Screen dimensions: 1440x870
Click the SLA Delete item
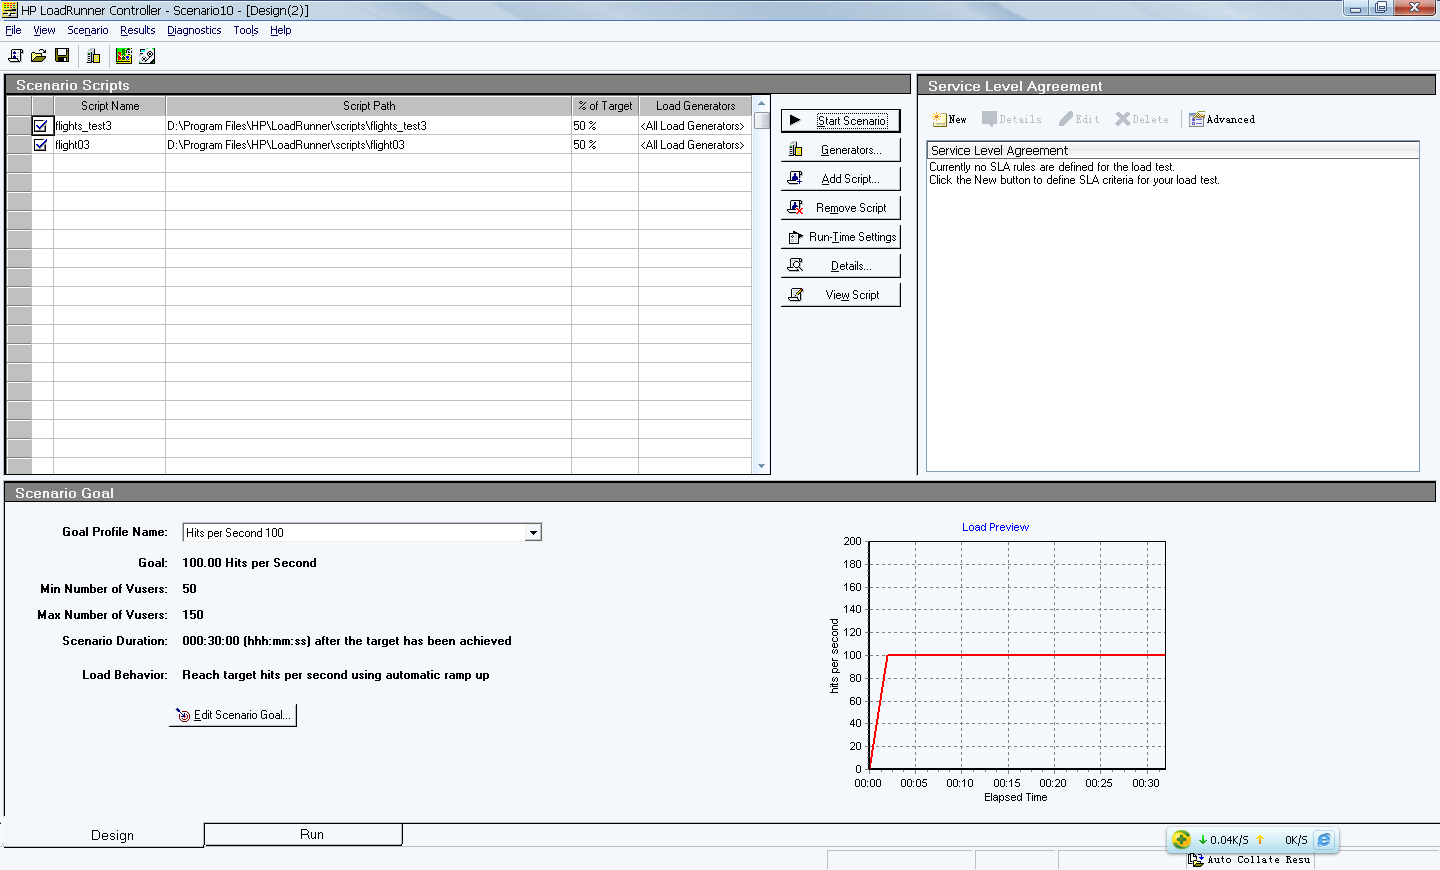(x=1142, y=119)
